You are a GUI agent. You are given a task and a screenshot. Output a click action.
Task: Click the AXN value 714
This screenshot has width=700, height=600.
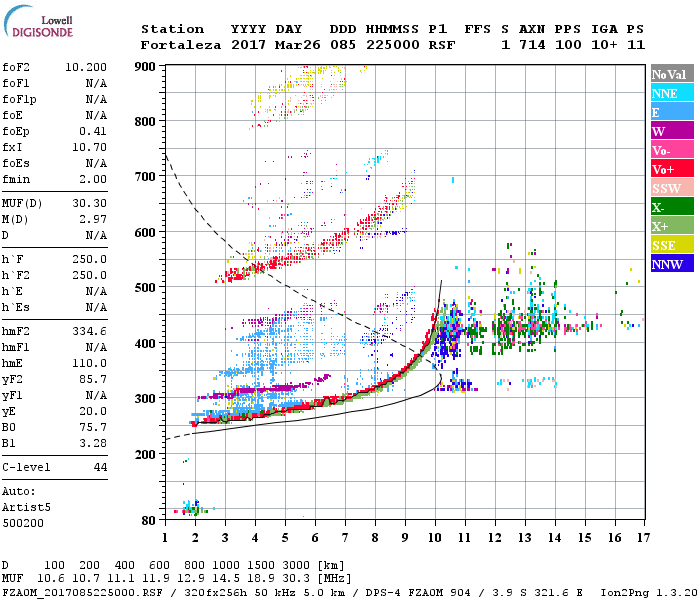pyautogui.click(x=532, y=45)
